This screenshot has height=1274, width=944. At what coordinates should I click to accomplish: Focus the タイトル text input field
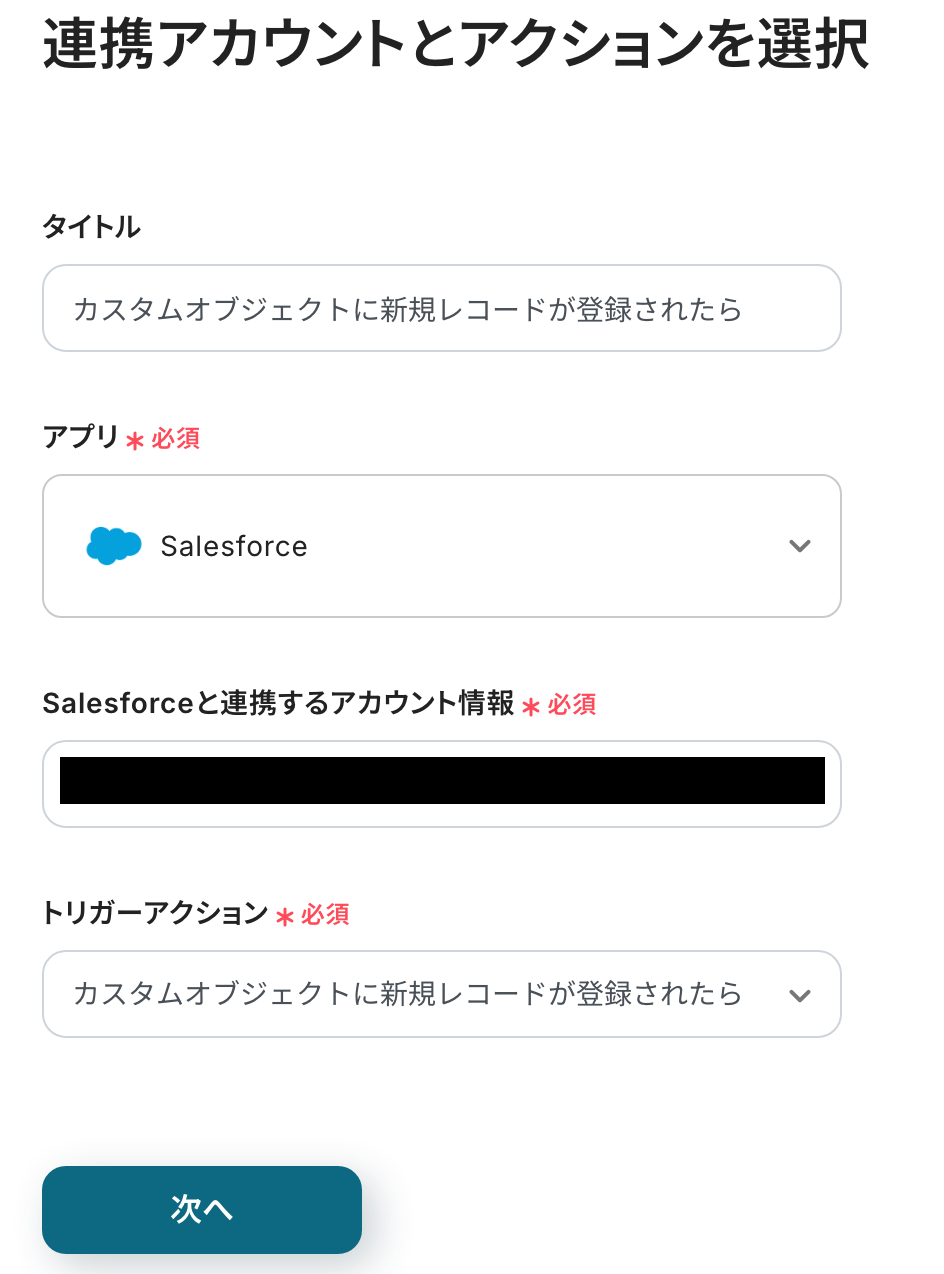pos(441,308)
